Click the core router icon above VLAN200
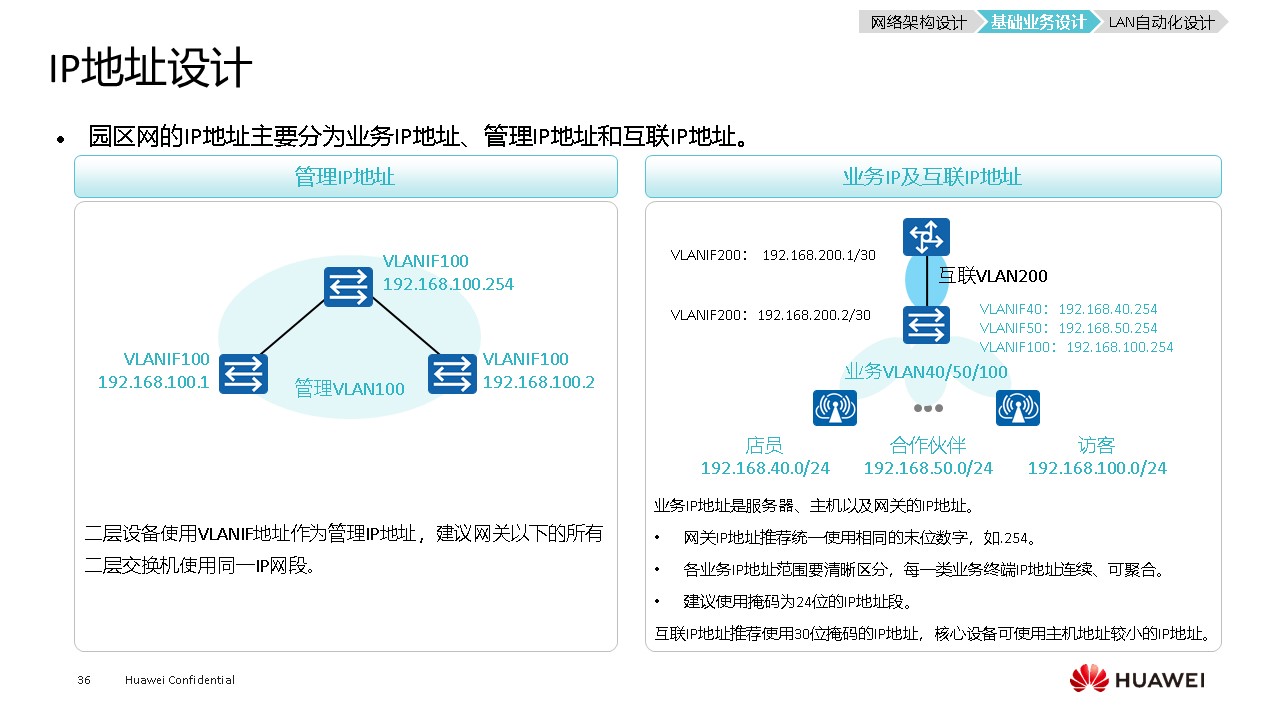This screenshot has width=1280, height=720. (x=926, y=238)
